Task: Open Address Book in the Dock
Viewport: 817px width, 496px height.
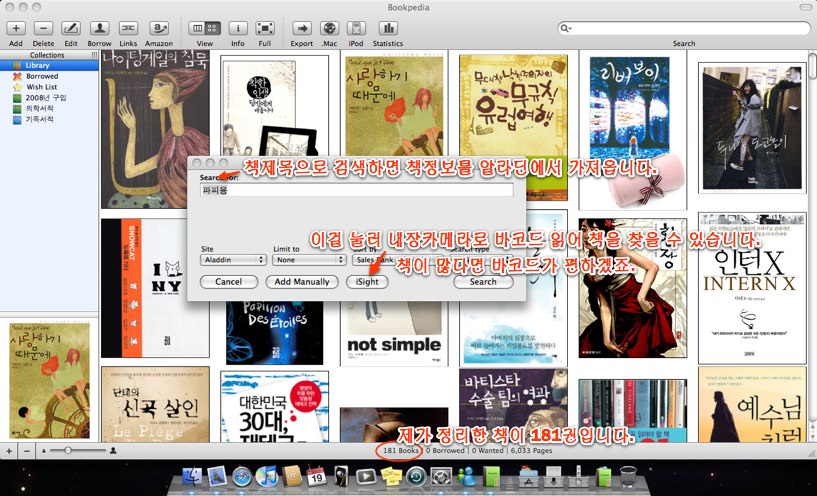Action: pyautogui.click(x=292, y=476)
